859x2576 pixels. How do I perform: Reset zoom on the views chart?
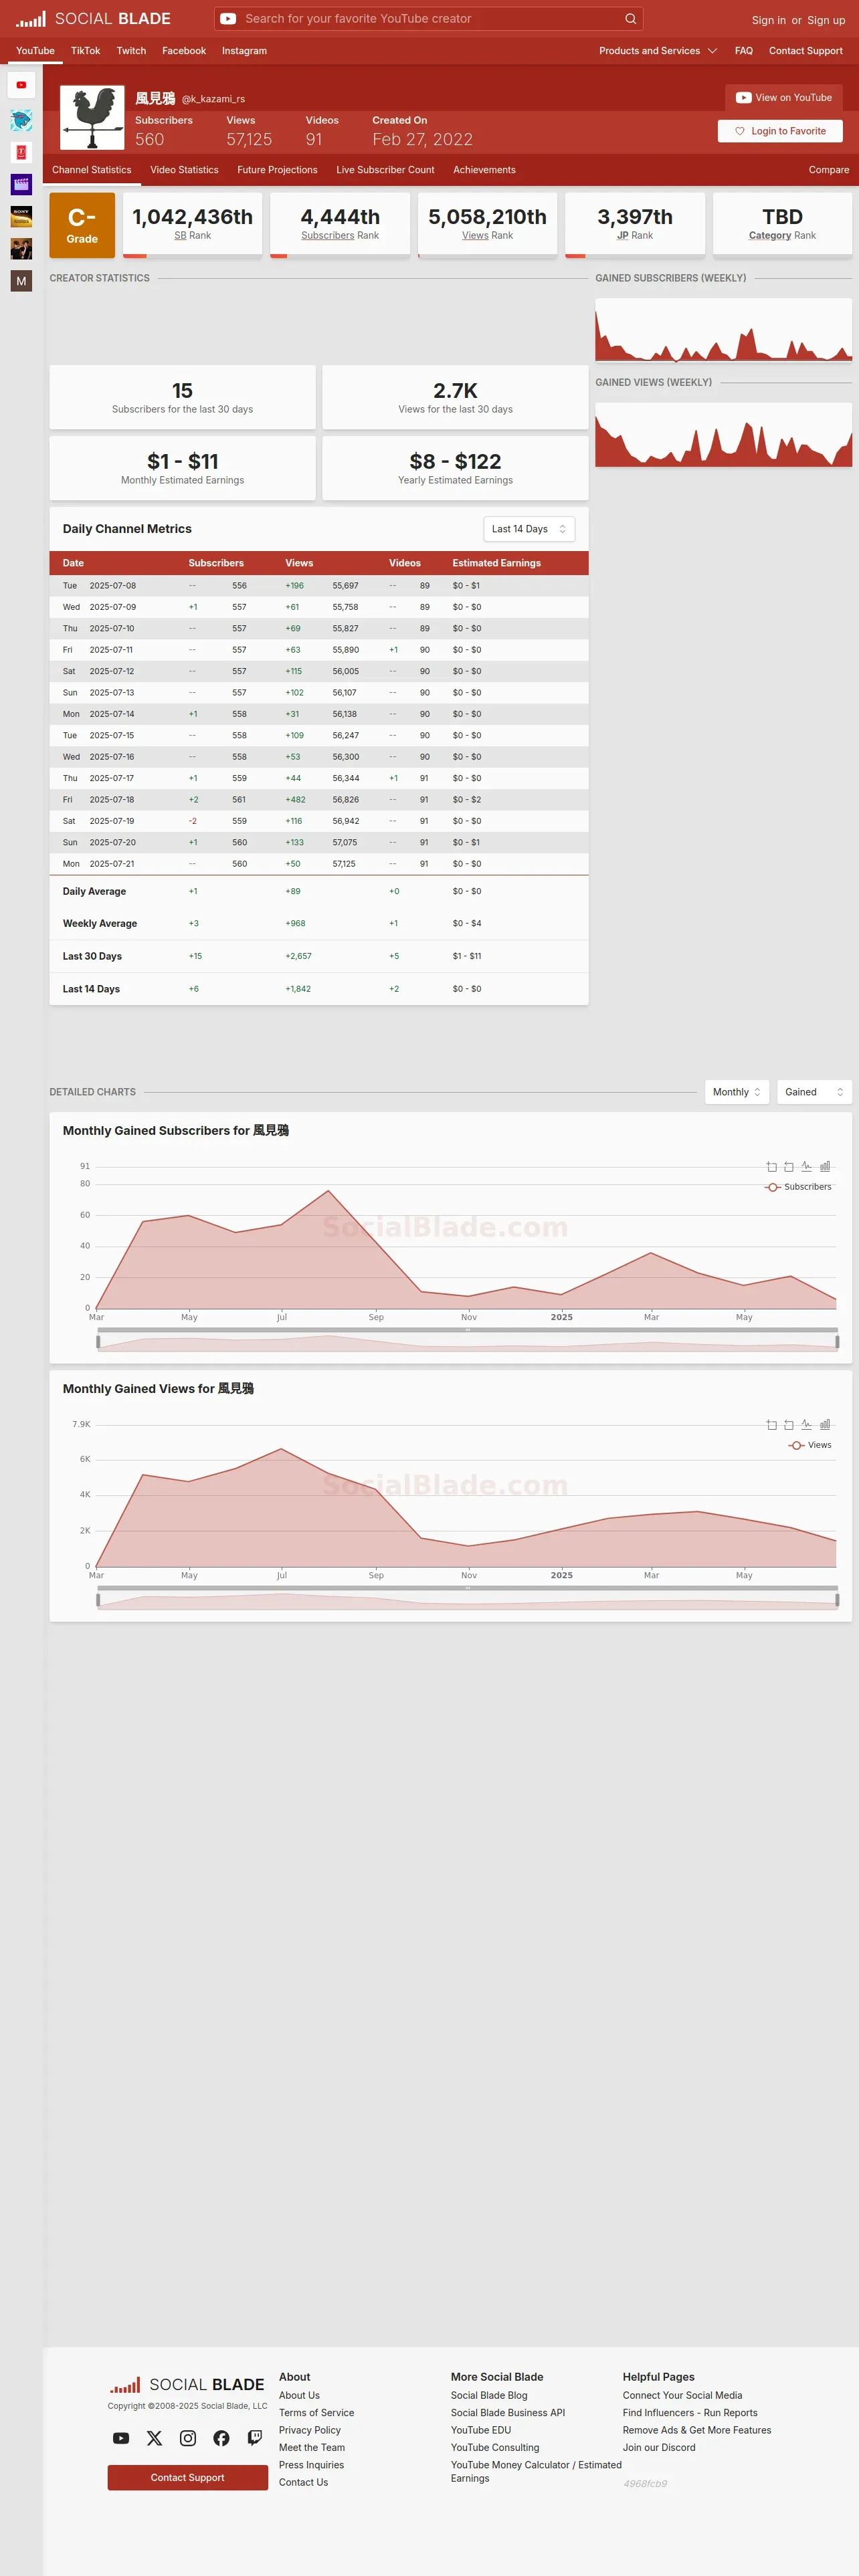coord(789,1425)
